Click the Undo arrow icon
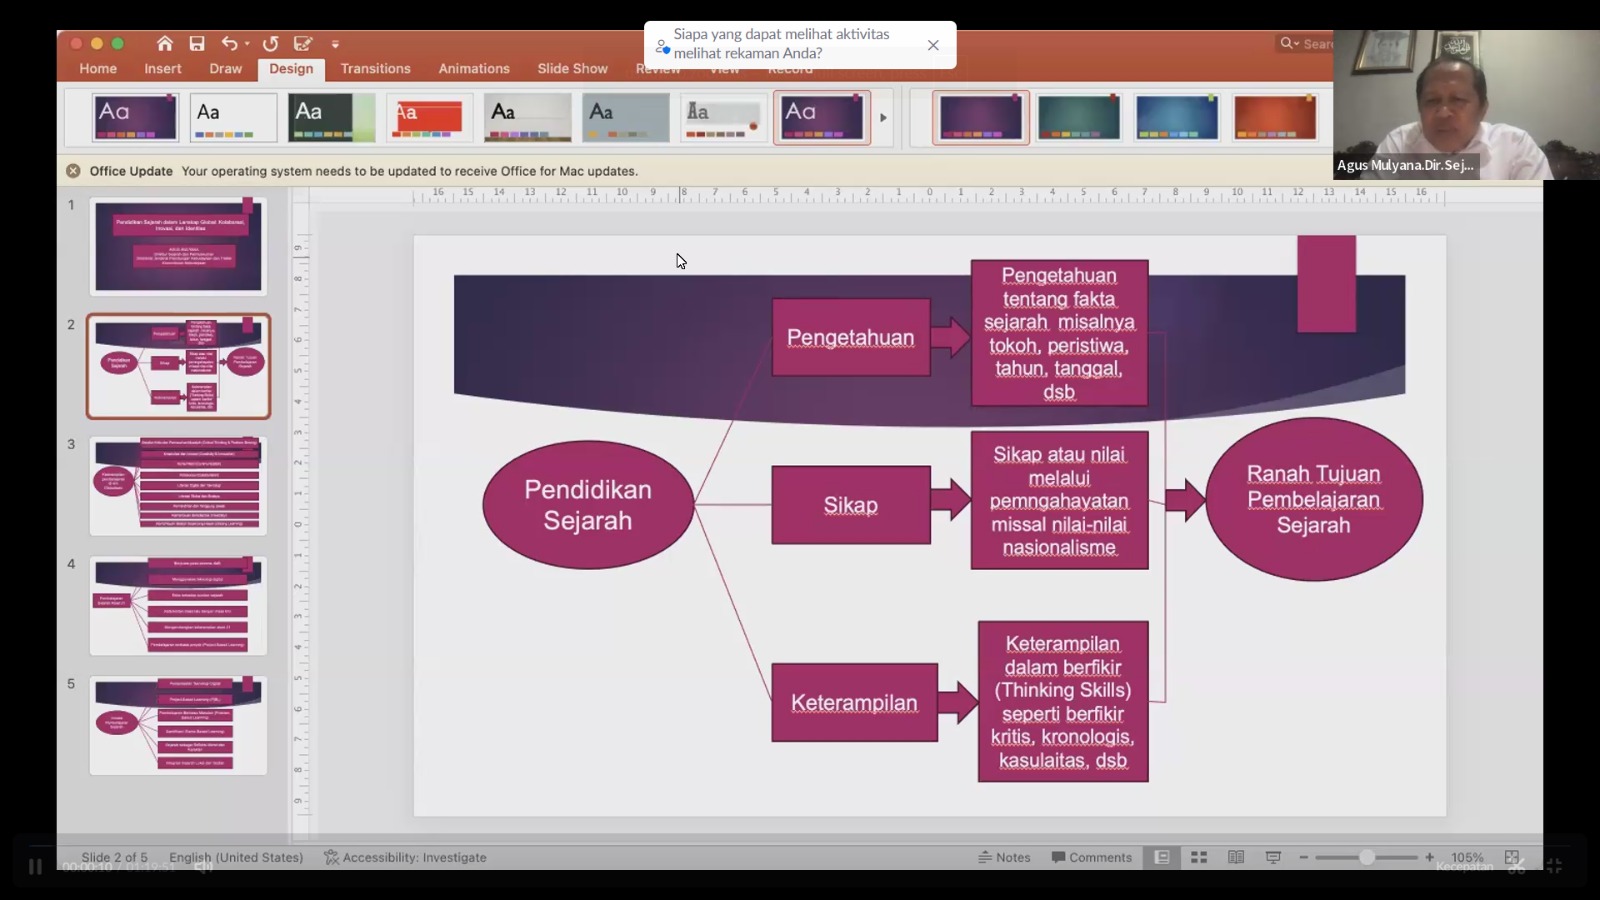 tap(229, 43)
